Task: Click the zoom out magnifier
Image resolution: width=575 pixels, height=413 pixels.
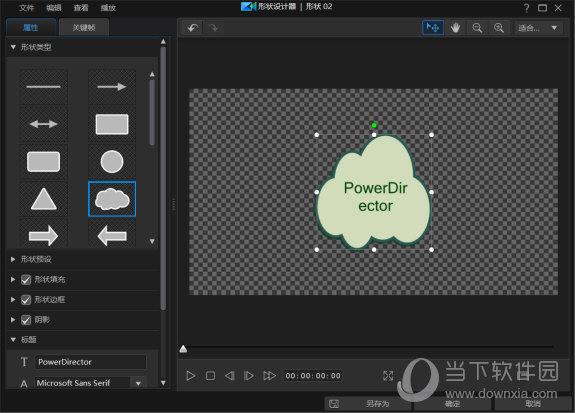Action: pyautogui.click(x=477, y=28)
